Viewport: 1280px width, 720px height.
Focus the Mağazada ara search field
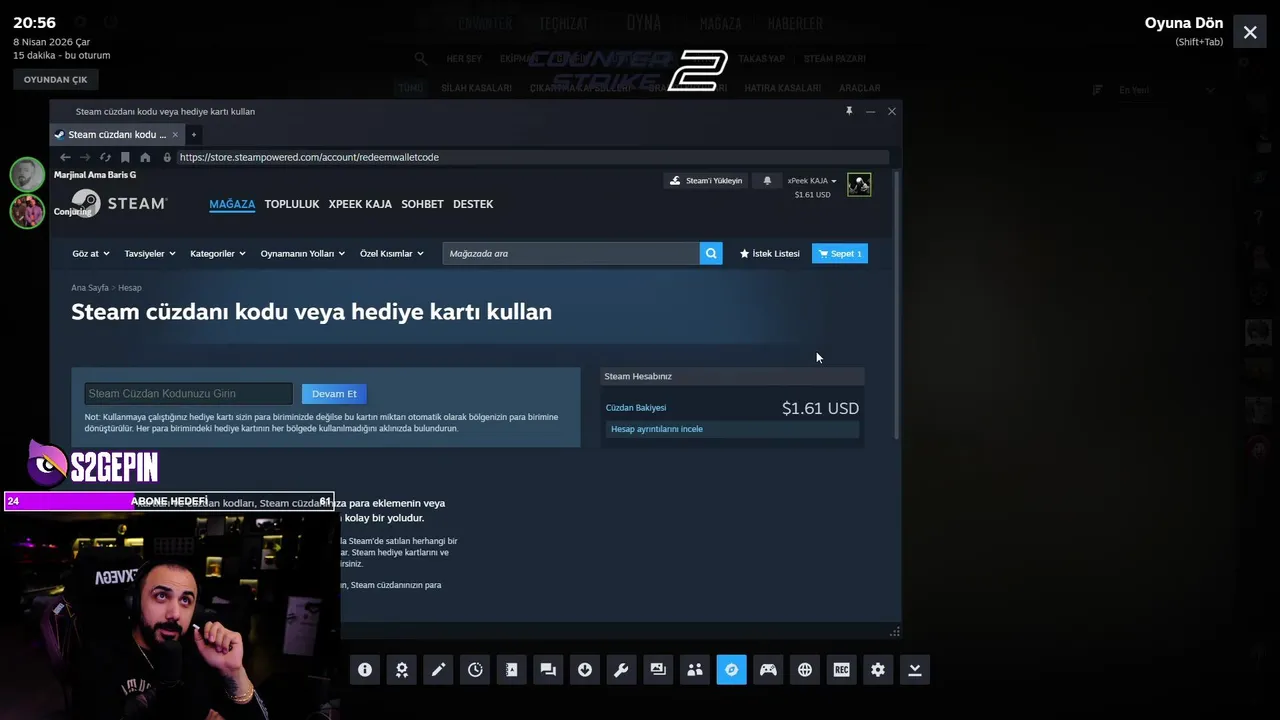tap(571, 254)
